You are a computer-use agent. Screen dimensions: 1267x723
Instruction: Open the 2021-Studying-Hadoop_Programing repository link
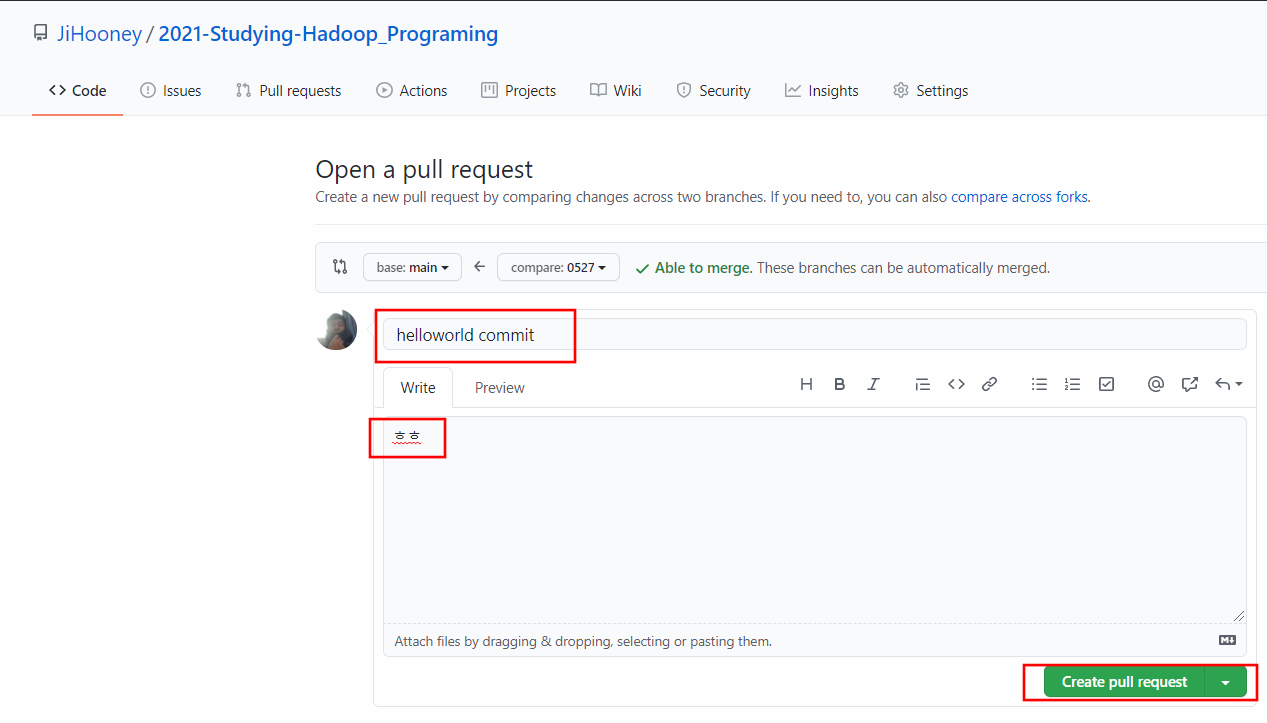click(x=328, y=34)
